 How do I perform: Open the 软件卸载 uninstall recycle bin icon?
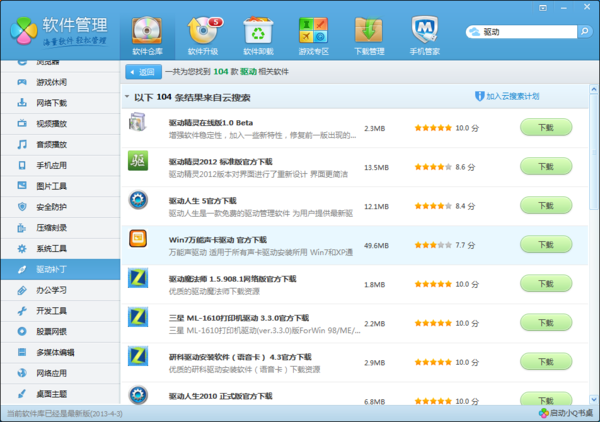pyautogui.click(x=258, y=31)
